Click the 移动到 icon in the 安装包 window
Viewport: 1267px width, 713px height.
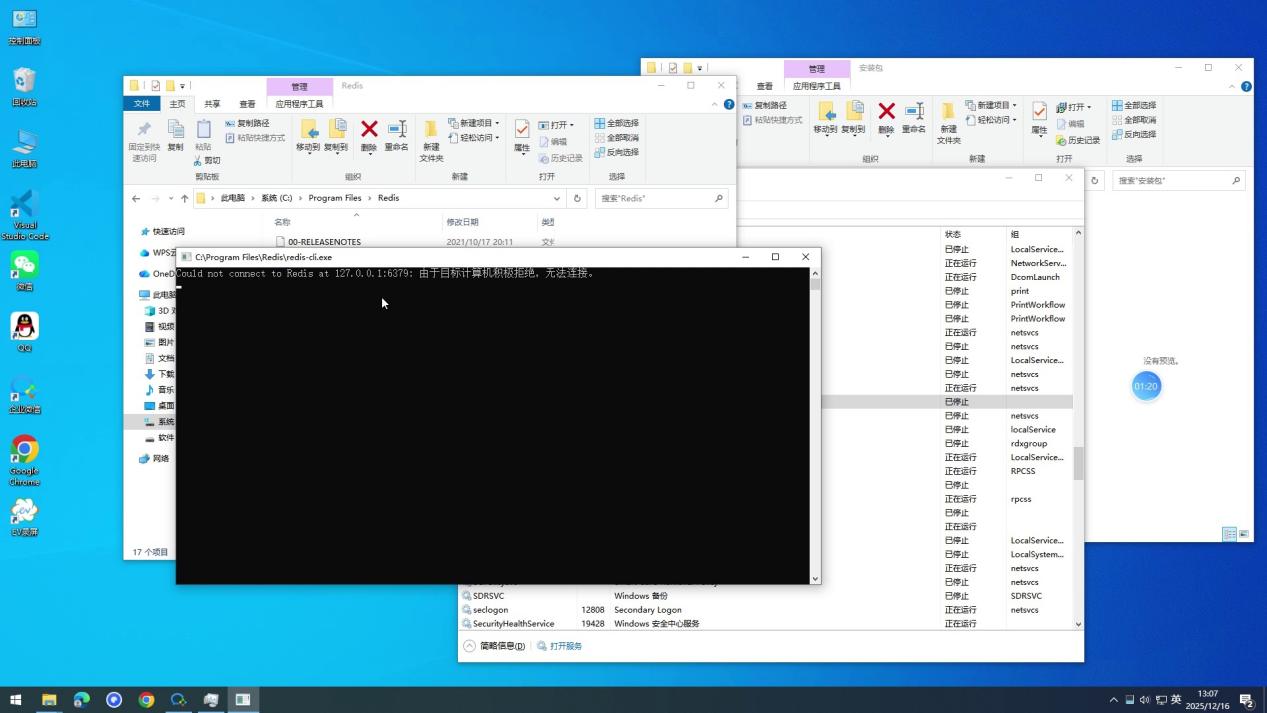coord(825,115)
